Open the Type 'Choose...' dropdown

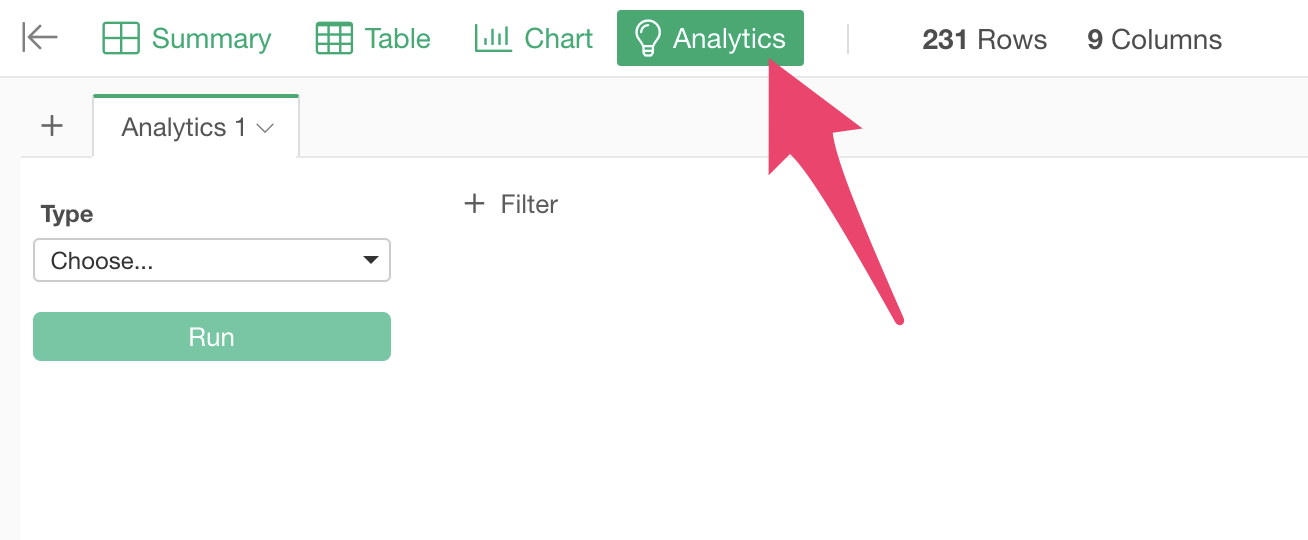tap(200, 261)
